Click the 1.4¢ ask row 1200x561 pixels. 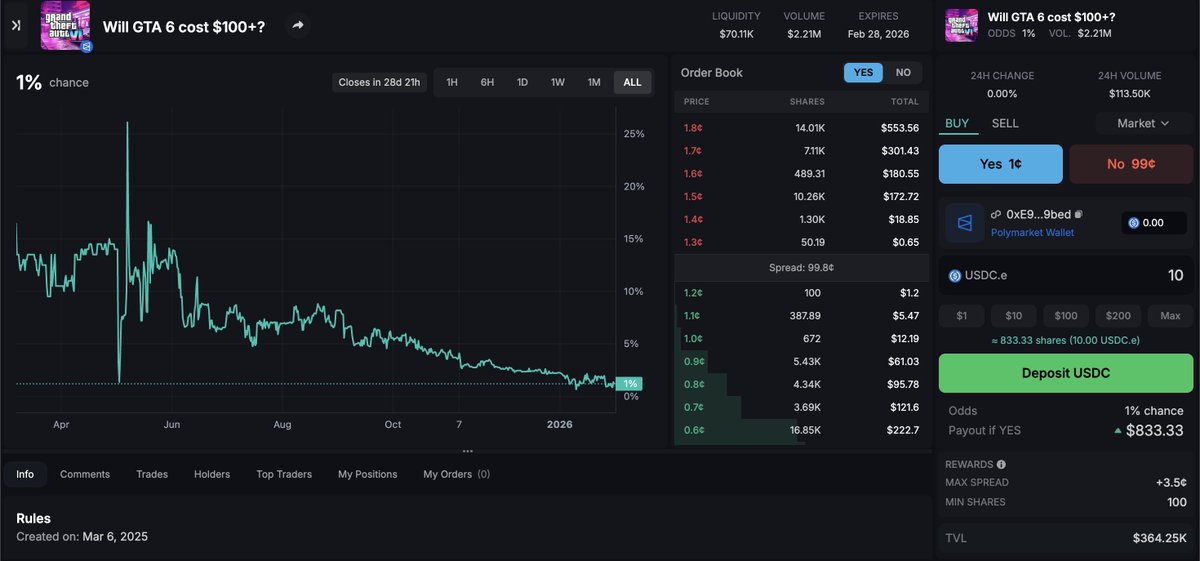(801, 219)
